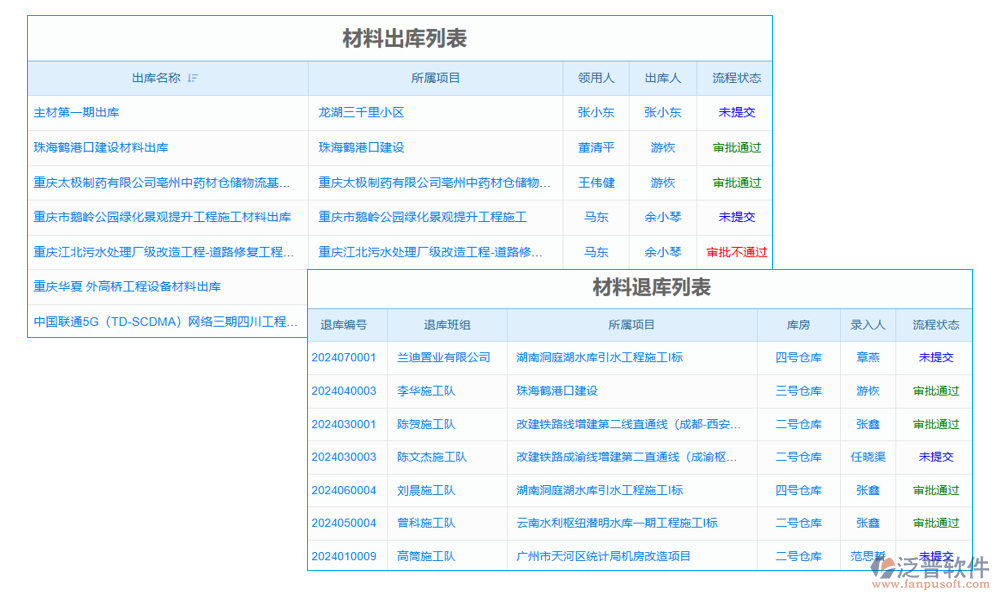The width and height of the screenshot is (1000, 600).
Task: Click the 材料出库列表 title bar
Action: (399, 39)
